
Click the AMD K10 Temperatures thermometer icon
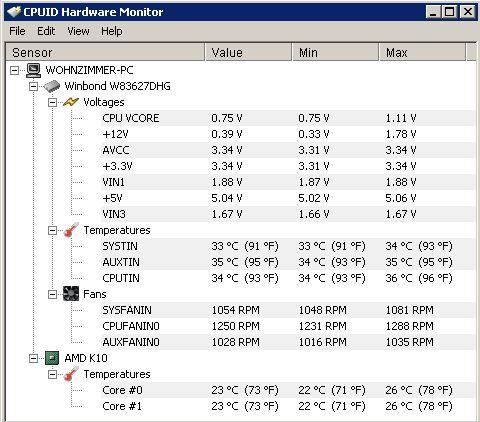click(71, 374)
